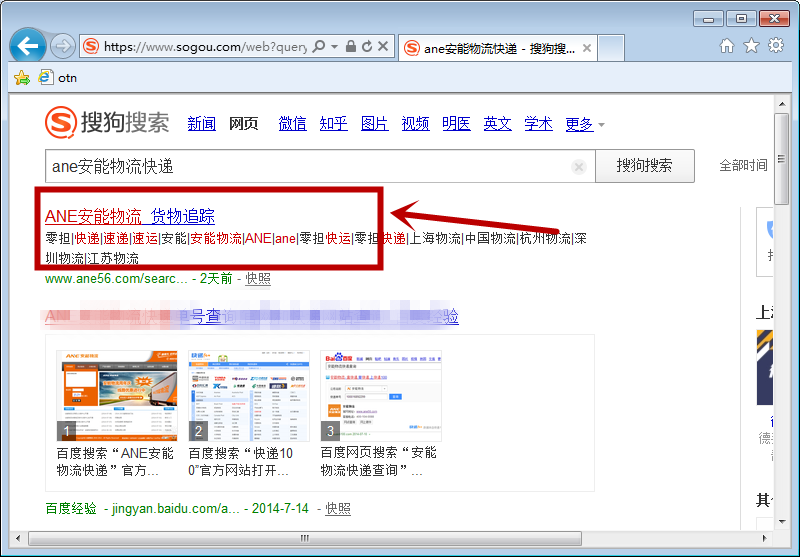Image resolution: width=800 pixels, height=557 pixels.
Task: Close the ane安能物流快递 tab
Action: pos(587,48)
